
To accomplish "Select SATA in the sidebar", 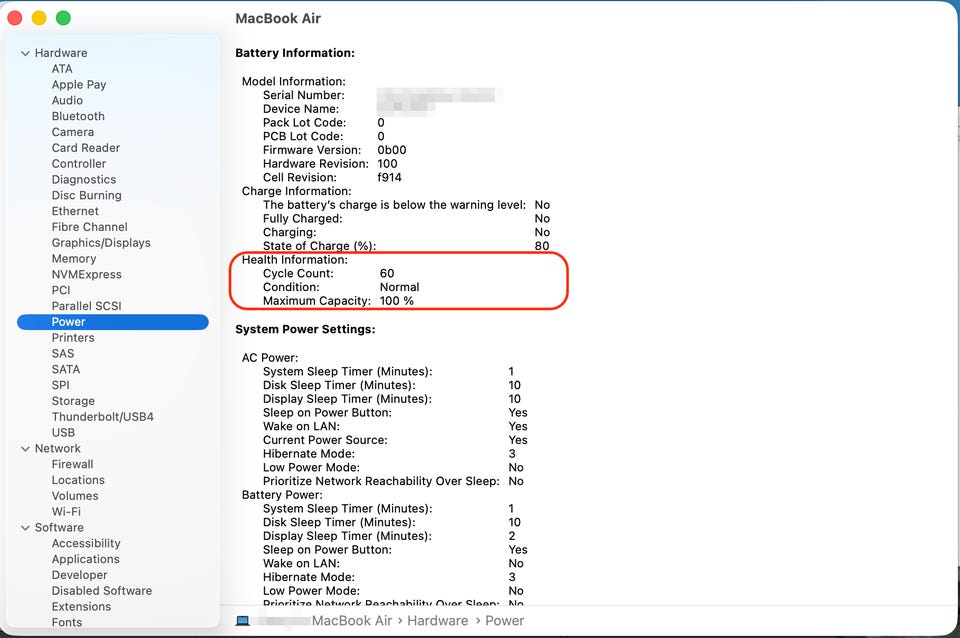I will pos(66,370).
